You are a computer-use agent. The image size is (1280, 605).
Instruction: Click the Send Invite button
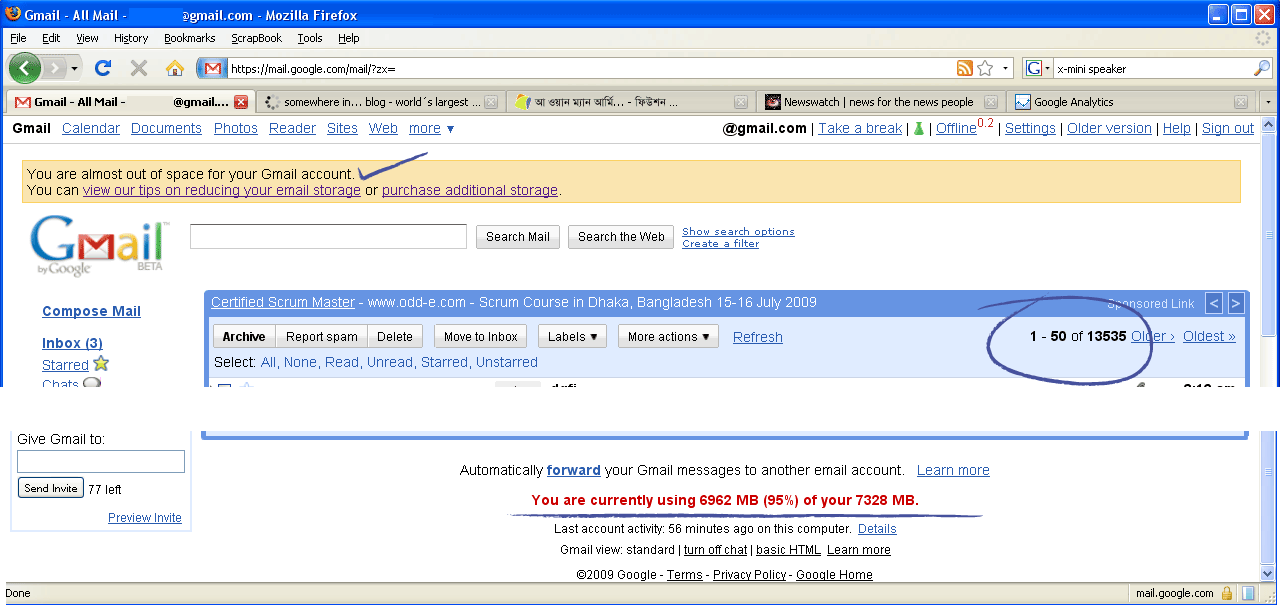tap(51, 489)
